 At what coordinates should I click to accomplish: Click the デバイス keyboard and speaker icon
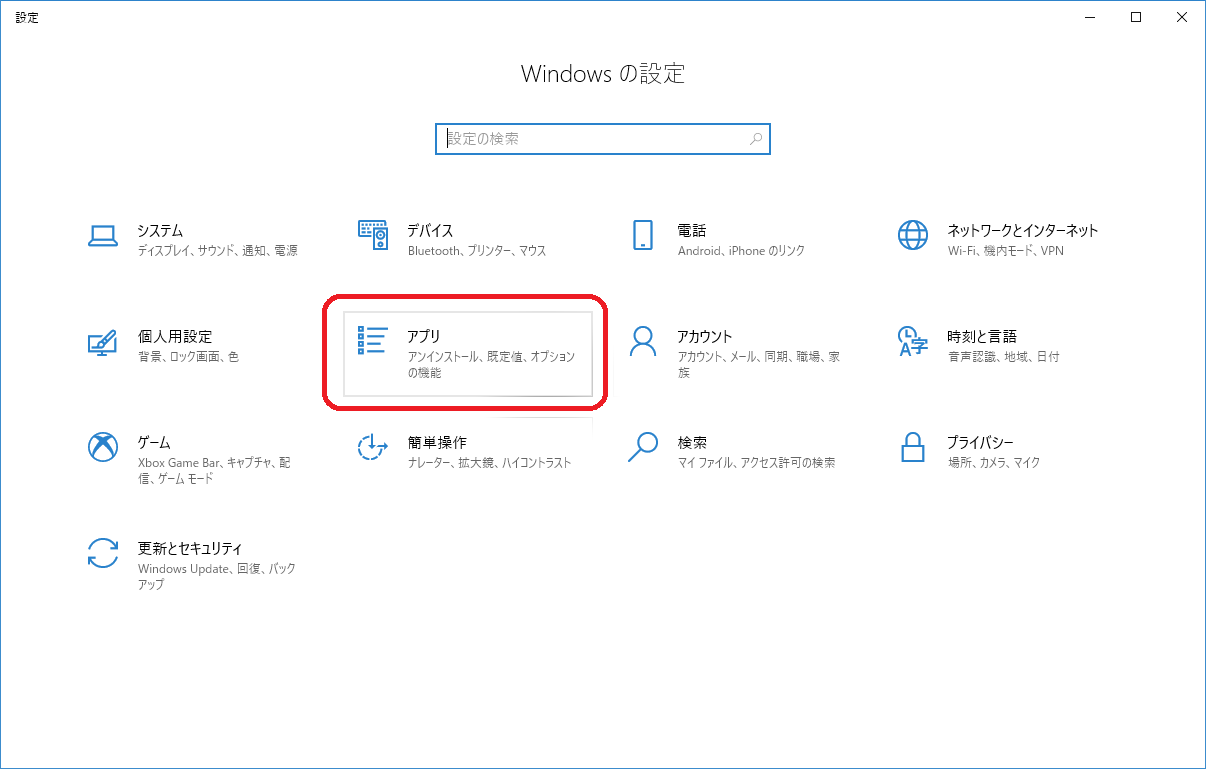click(373, 236)
